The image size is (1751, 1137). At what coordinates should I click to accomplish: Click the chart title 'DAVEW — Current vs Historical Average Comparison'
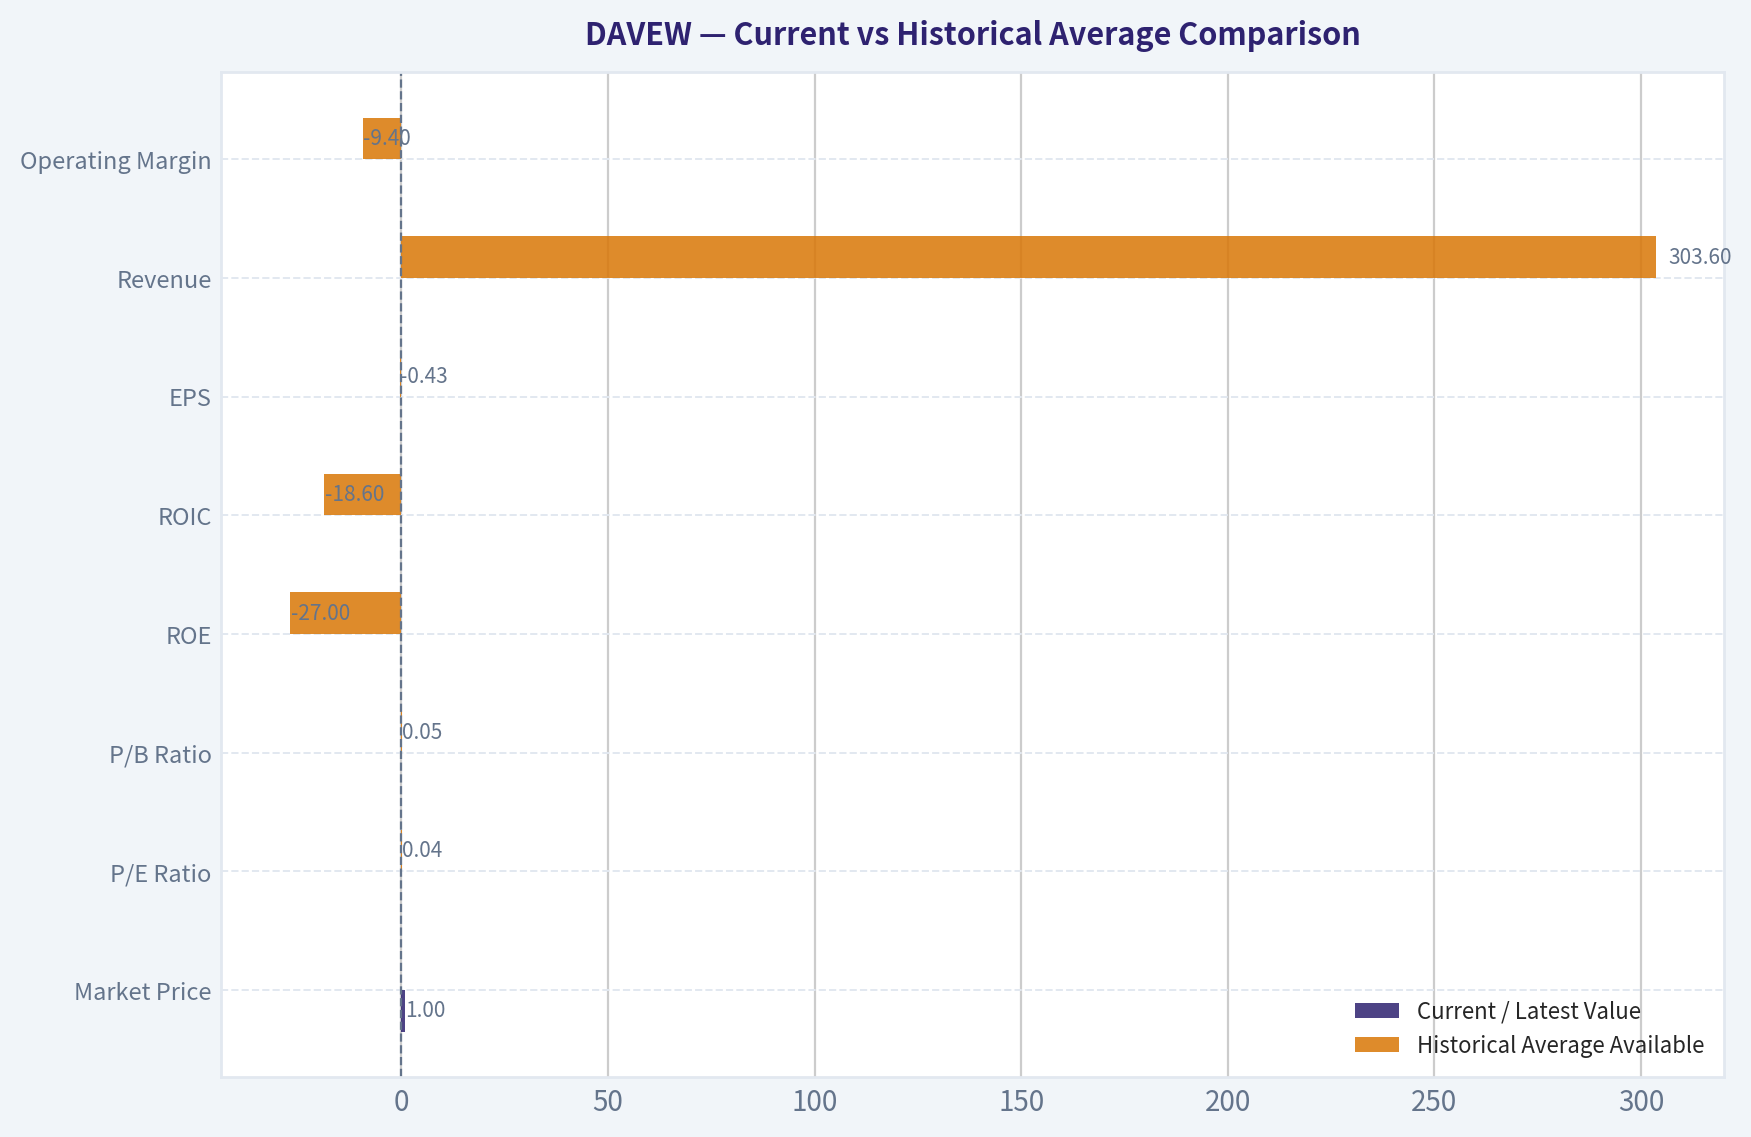[x=972, y=34]
